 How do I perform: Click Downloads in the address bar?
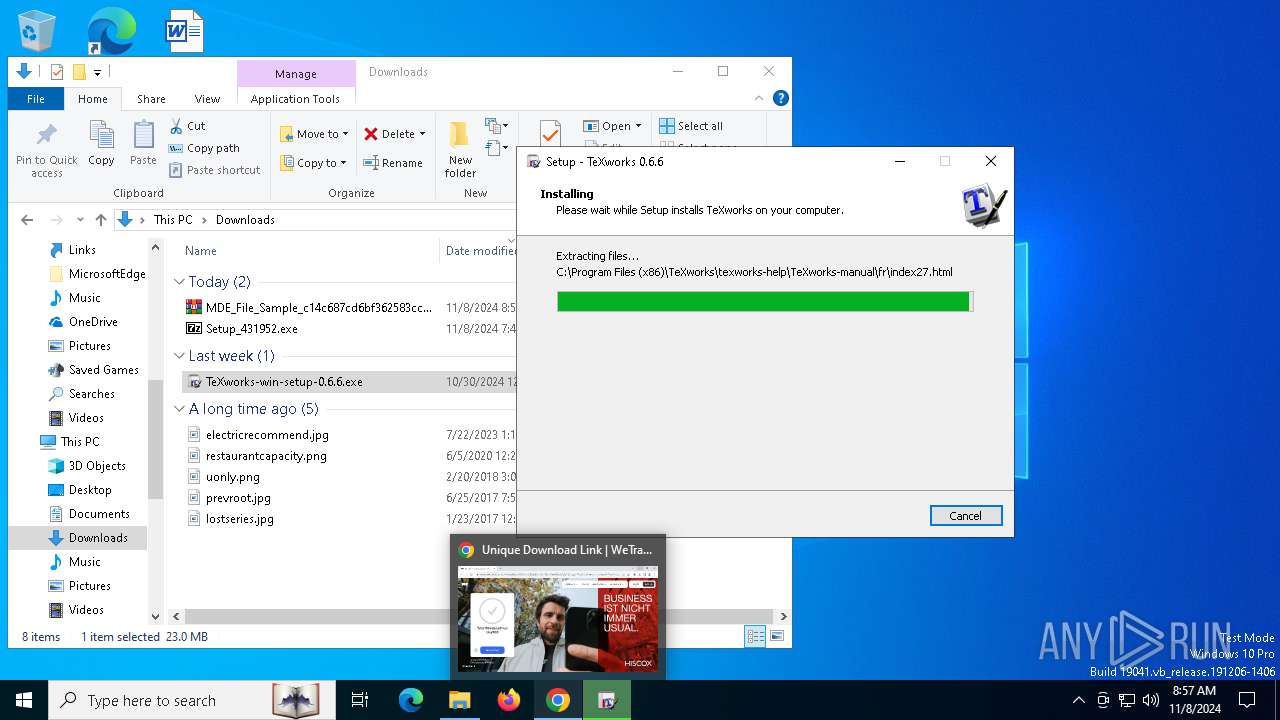pyautogui.click(x=245, y=220)
